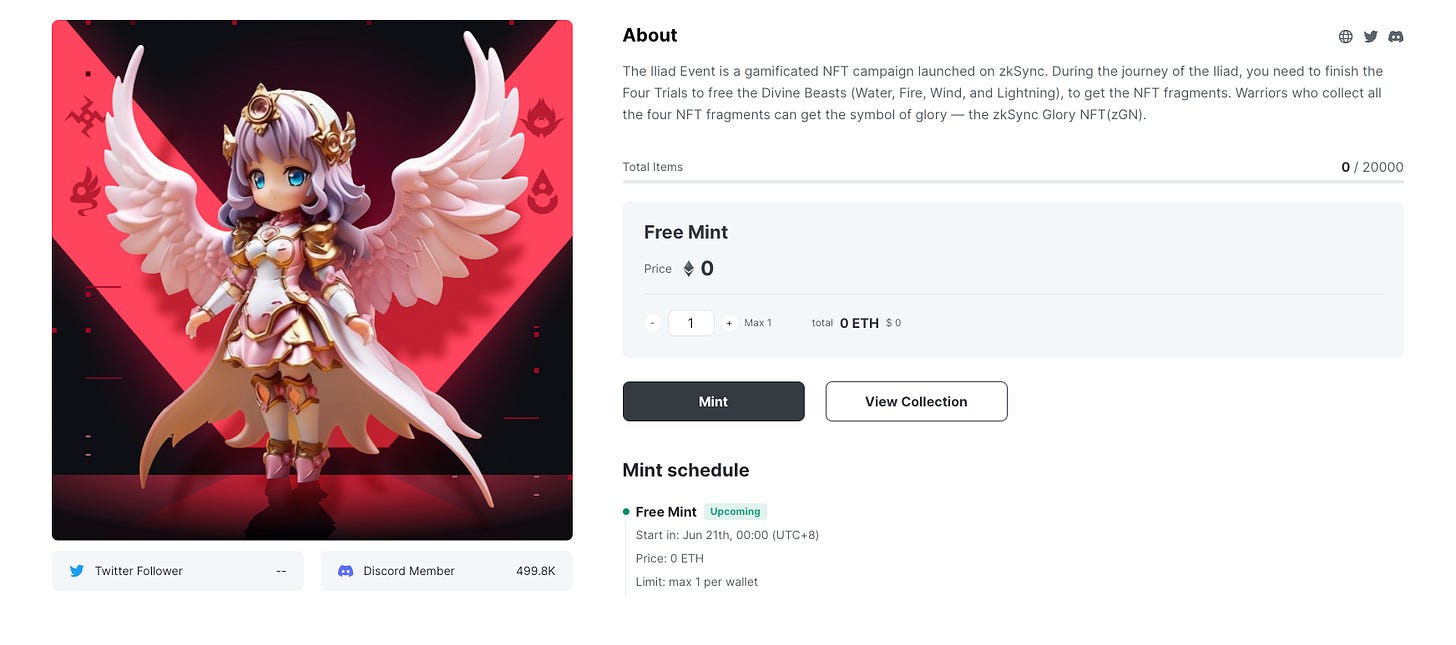Screen dimensions: 1456x645
Task: Open the Twitter icon next to About
Action: (x=1371, y=37)
